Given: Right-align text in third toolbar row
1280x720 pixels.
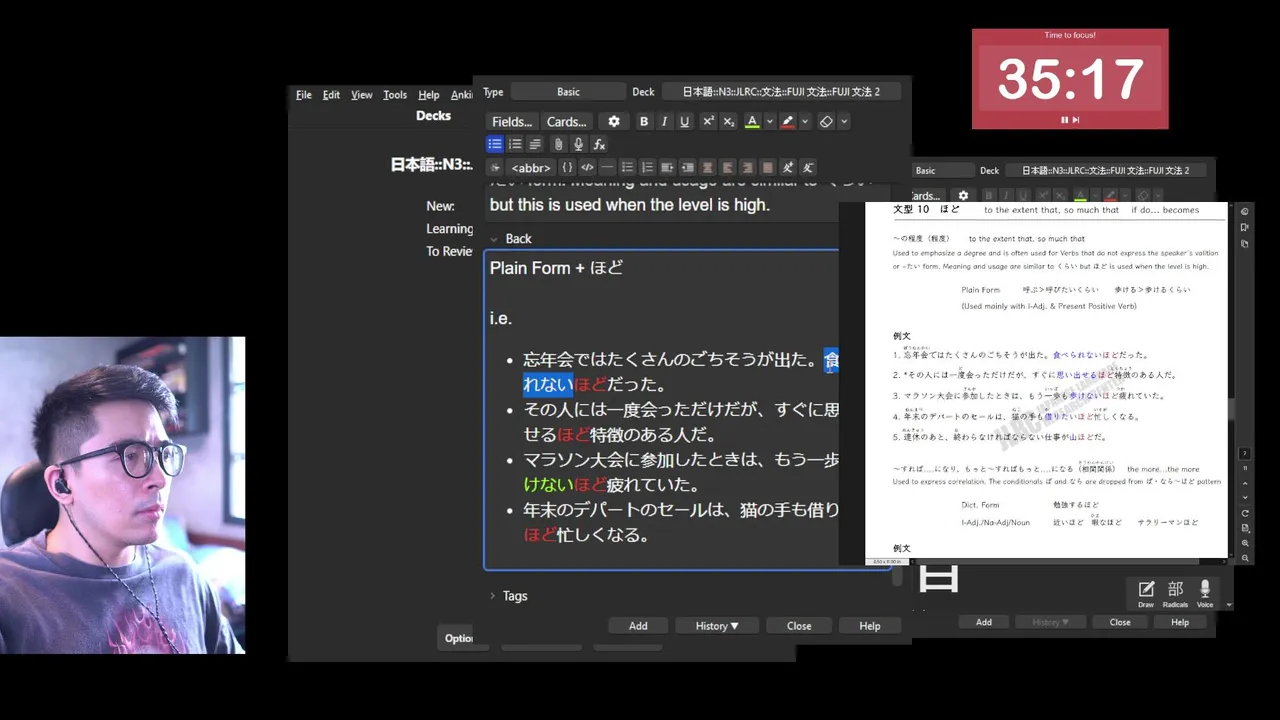Looking at the screenshot, I should point(748,168).
